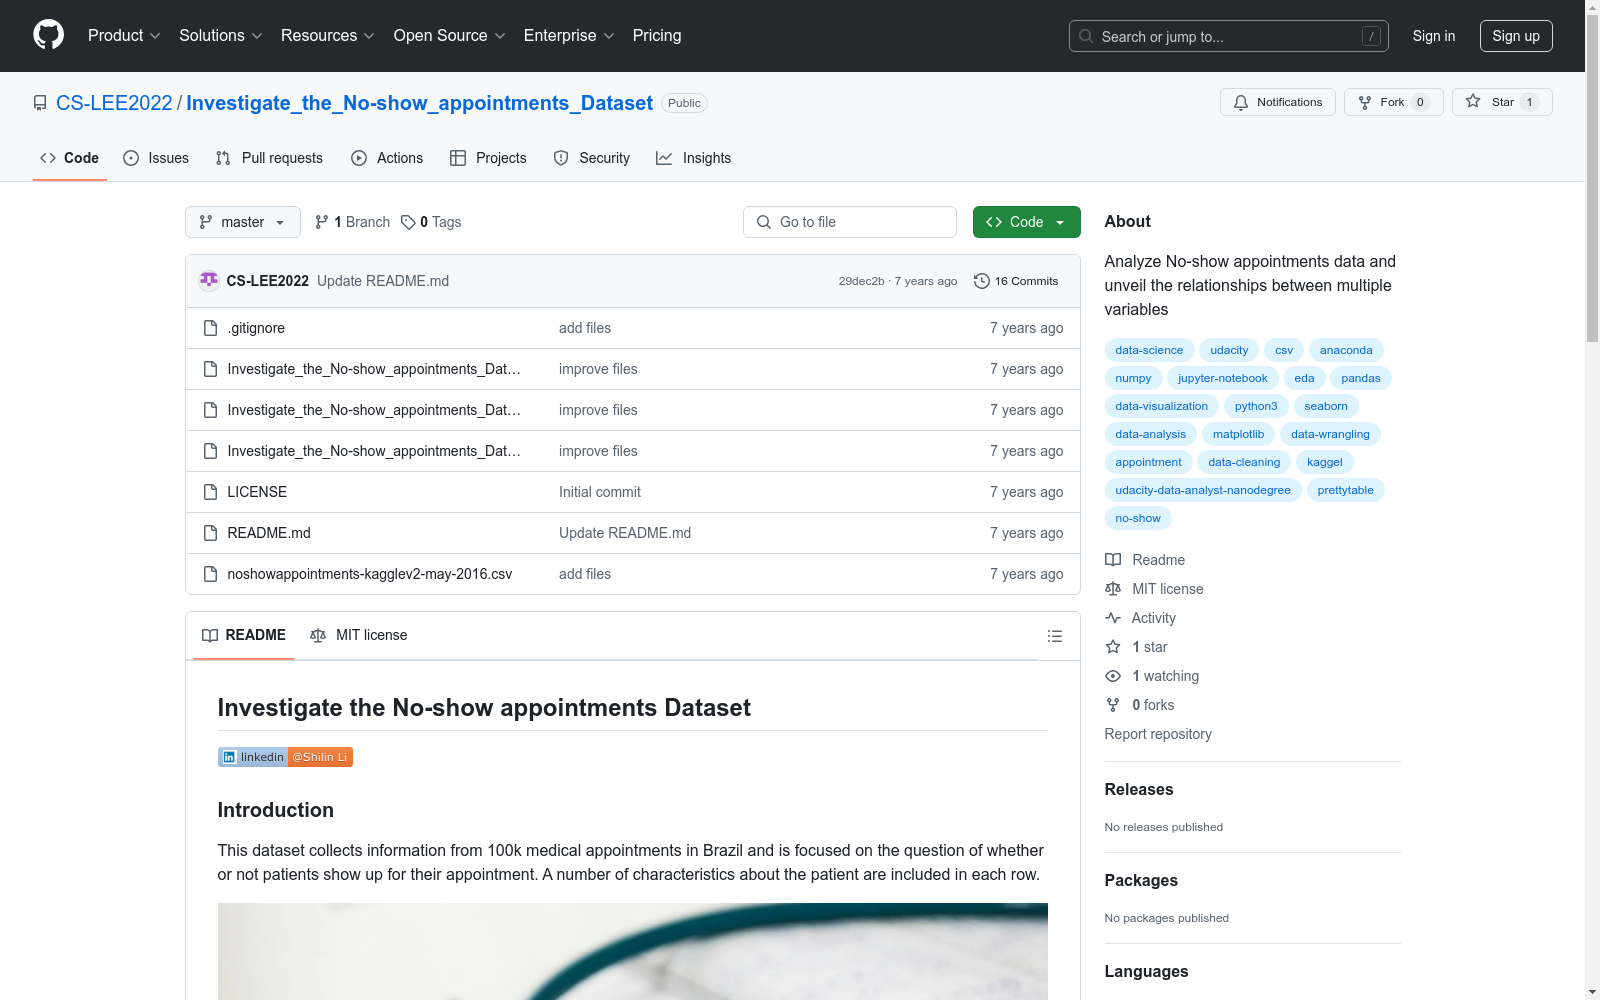Open the master branch selector
Viewport: 1600px width, 1000px height.
[x=243, y=222]
